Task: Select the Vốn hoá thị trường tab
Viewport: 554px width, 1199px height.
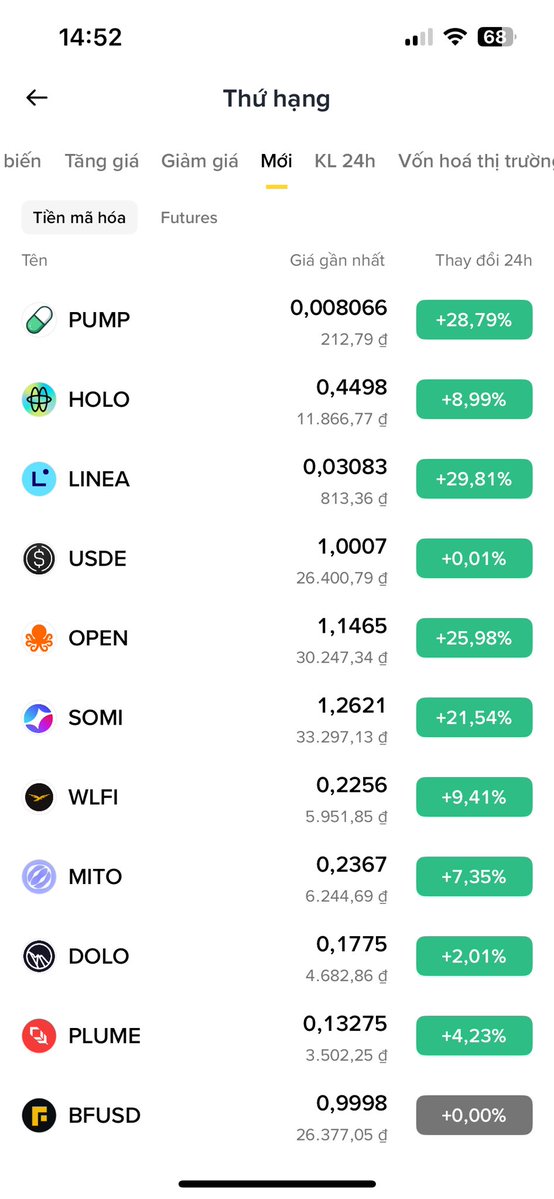Action: 475,161
